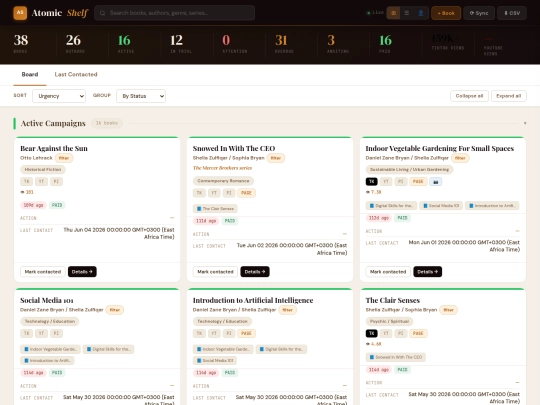Click the Expand all button
Image resolution: width=540 pixels, height=405 pixels.
coord(509,96)
